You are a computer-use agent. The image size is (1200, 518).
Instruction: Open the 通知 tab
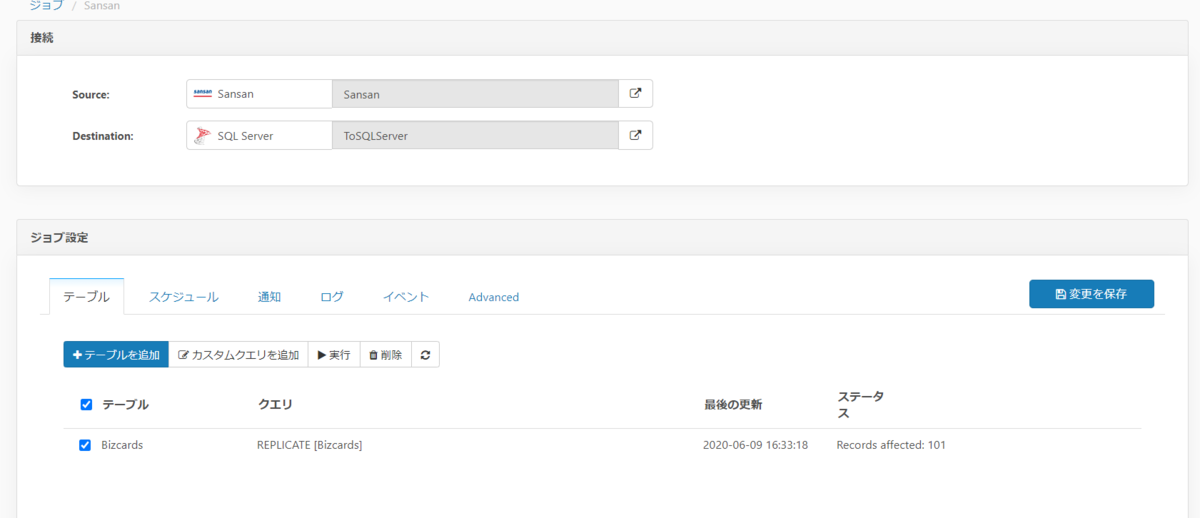pos(269,297)
